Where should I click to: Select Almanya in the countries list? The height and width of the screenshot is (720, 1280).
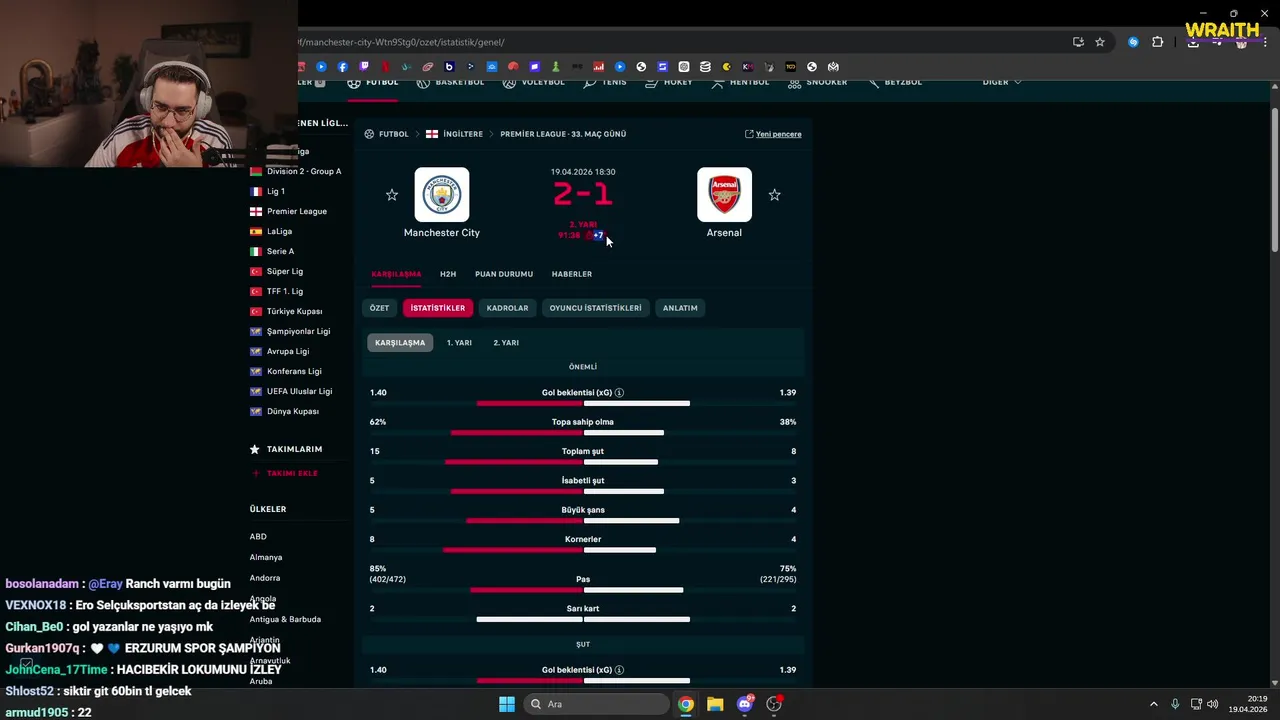[x=266, y=557]
